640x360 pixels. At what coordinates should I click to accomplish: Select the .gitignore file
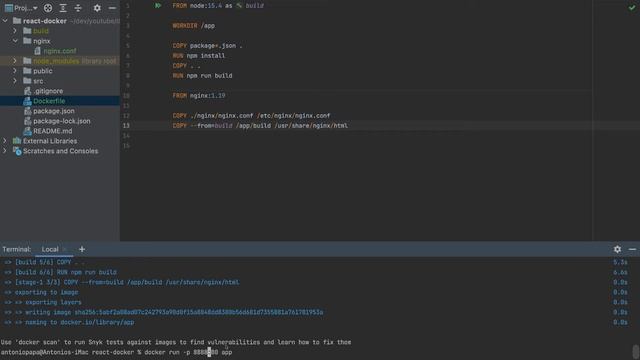[48, 91]
